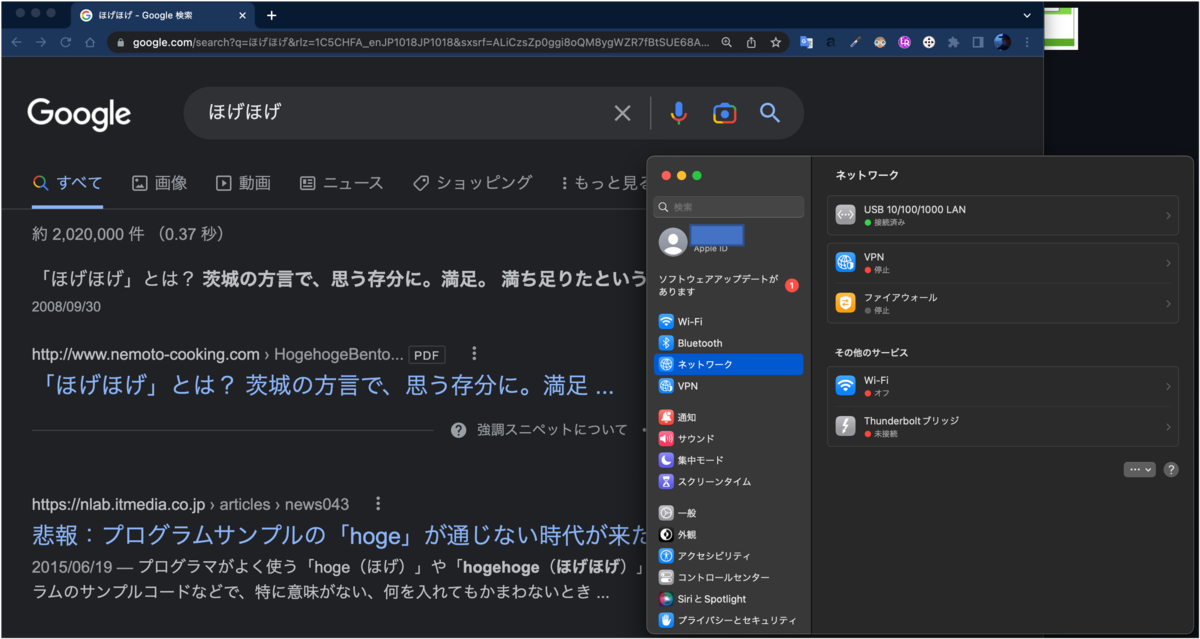Open the Amazon 'a' extension
The image size is (1200, 639).
pyautogui.click(x=830, y=42)
